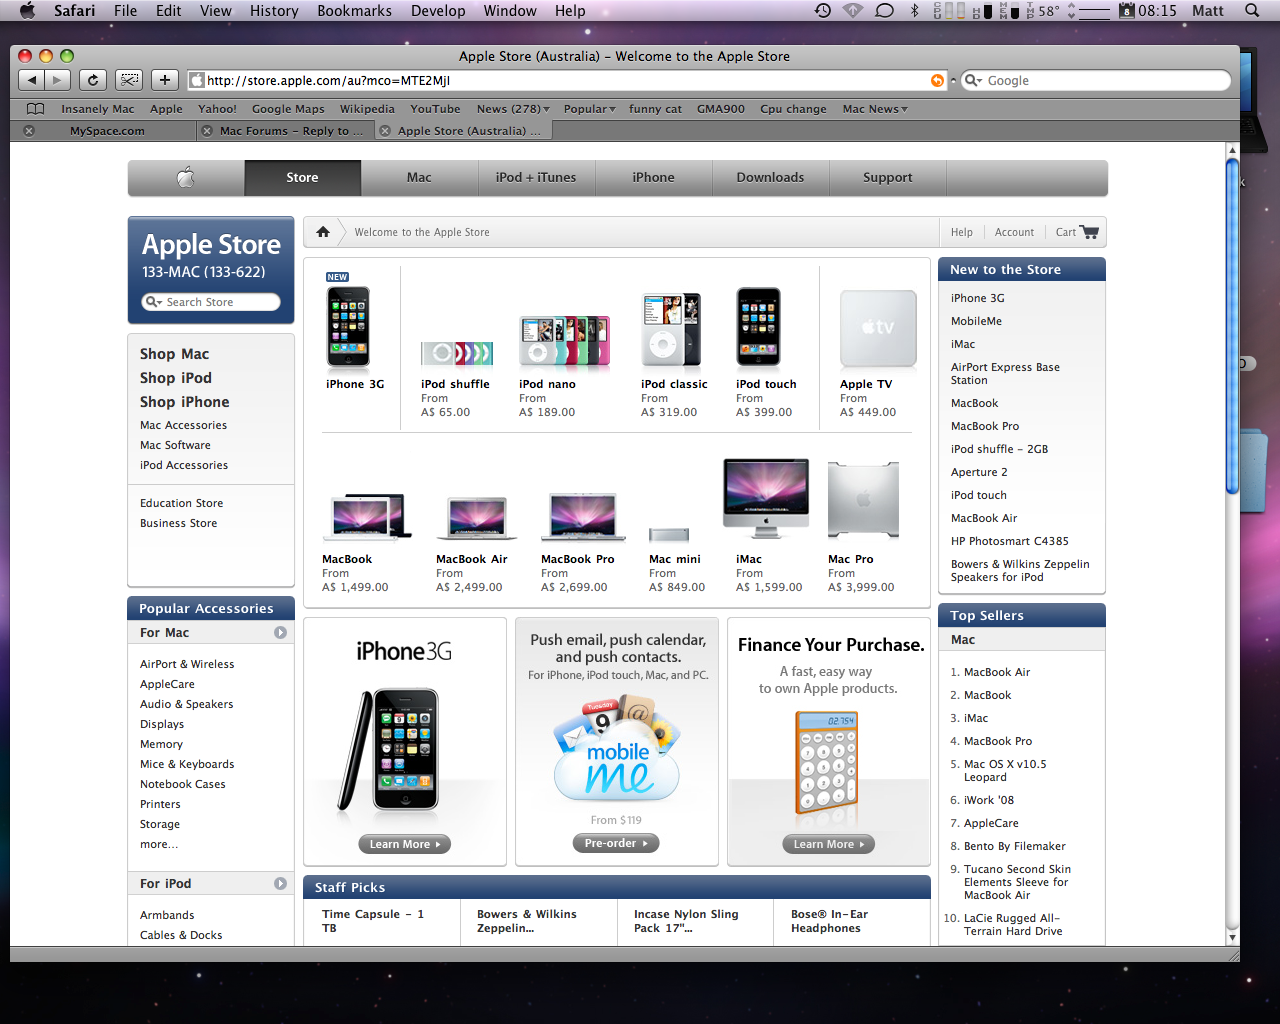This screenshot has width=1280, height=1024.
Task: Reload the page with the refresh button
Action: click(x=93, y=80)
